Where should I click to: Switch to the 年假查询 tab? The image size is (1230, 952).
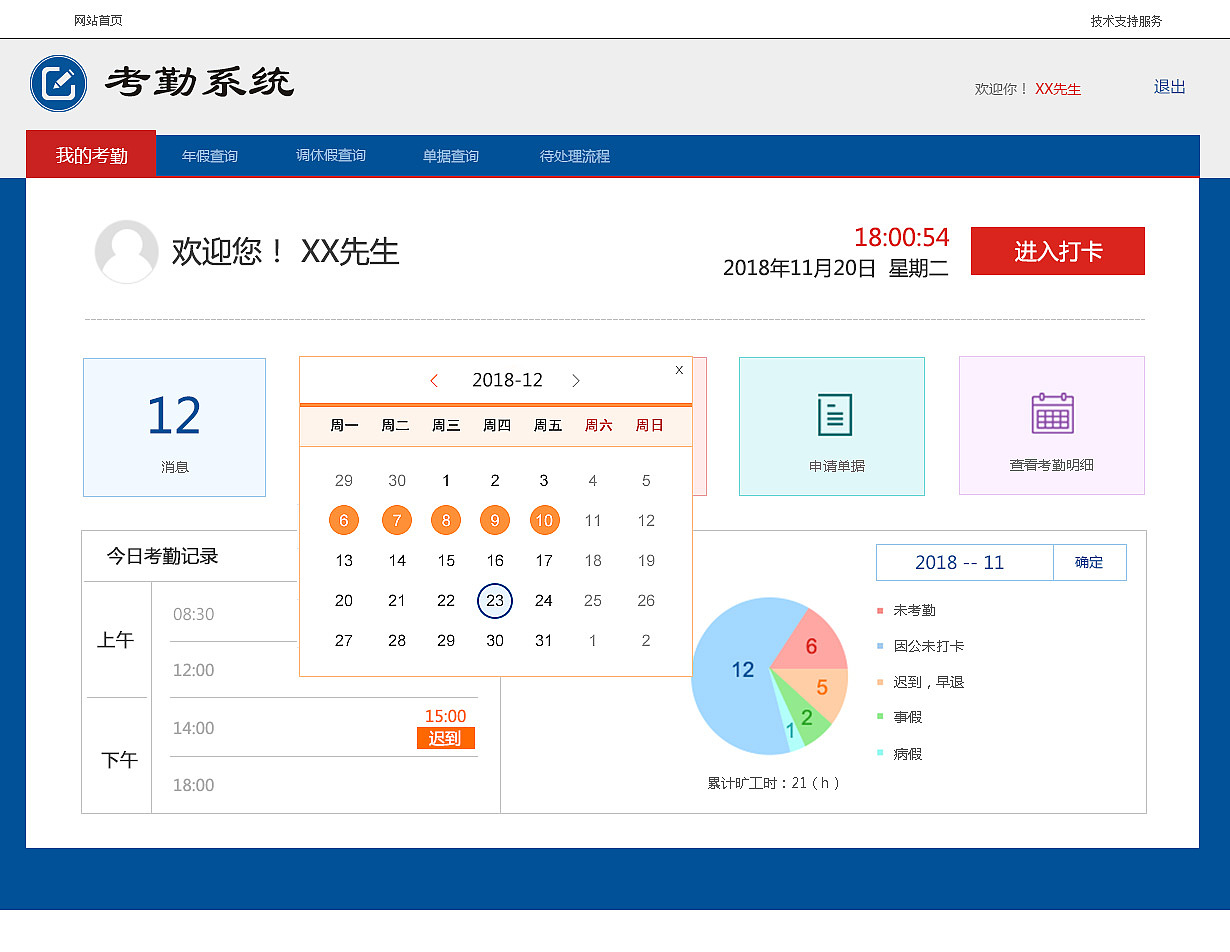[x=209, y=155]
